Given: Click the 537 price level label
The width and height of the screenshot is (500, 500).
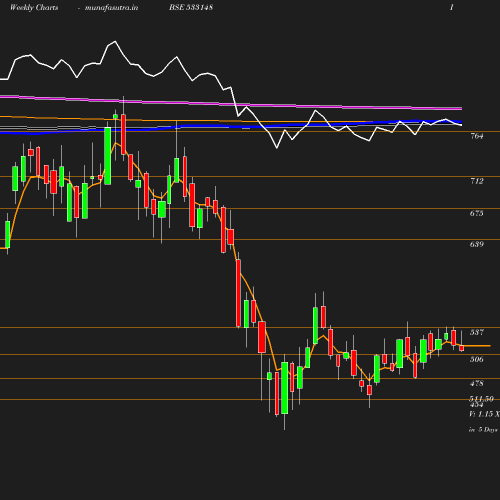Looking at the screenshot, I should [x=476, y=332].
